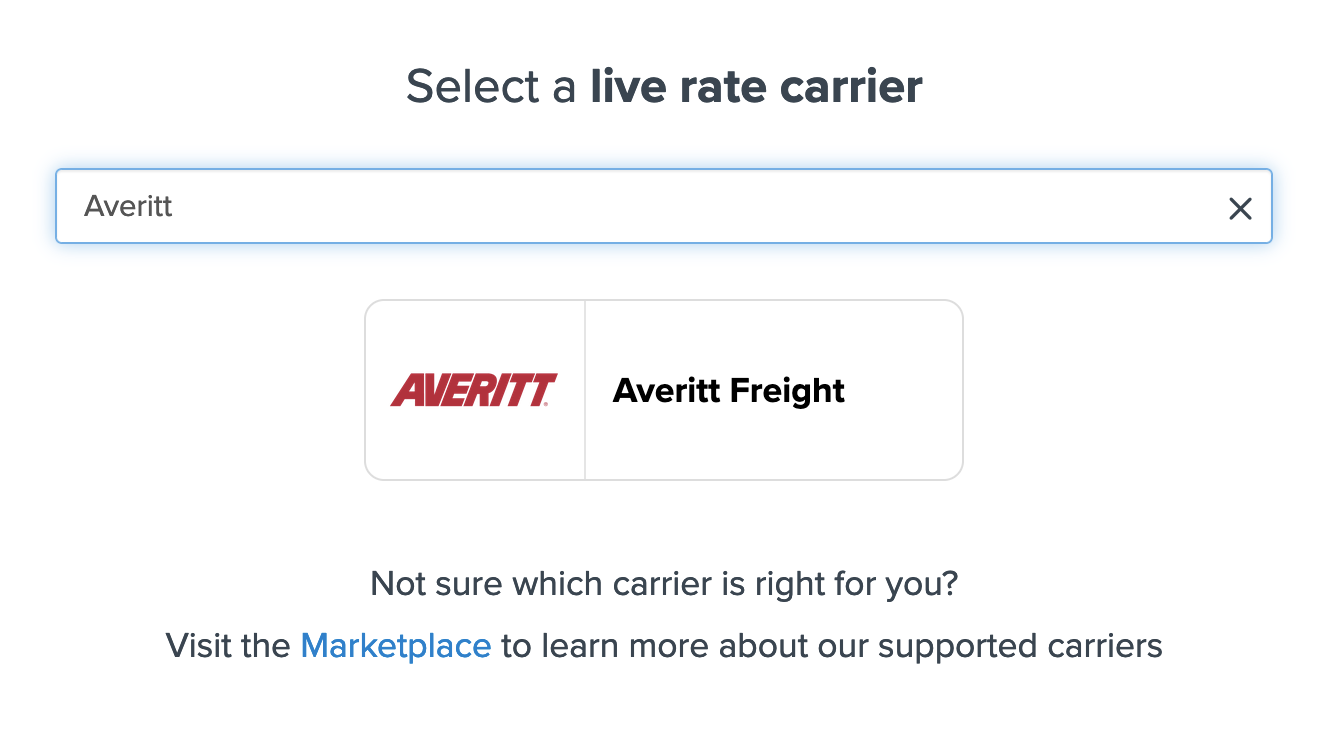Click the "Not sure which carrier" prompt text

tap(540, 583)
